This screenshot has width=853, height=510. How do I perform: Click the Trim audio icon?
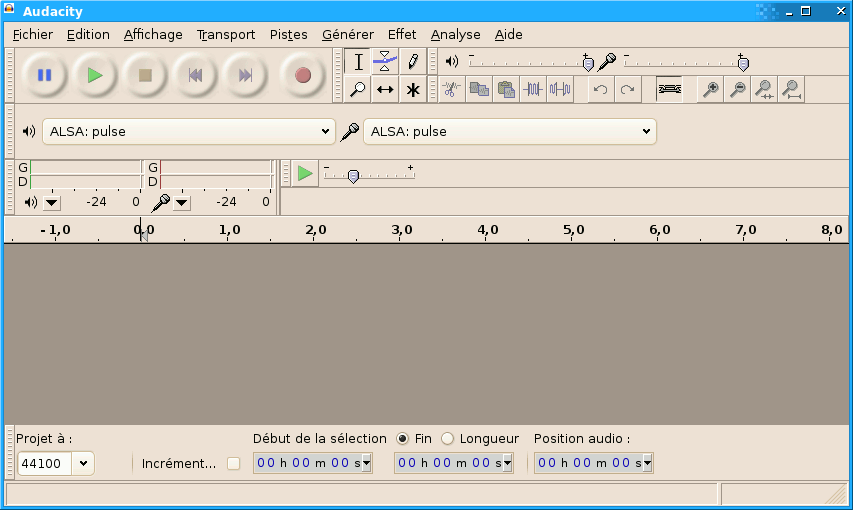(x=533, y=89)
